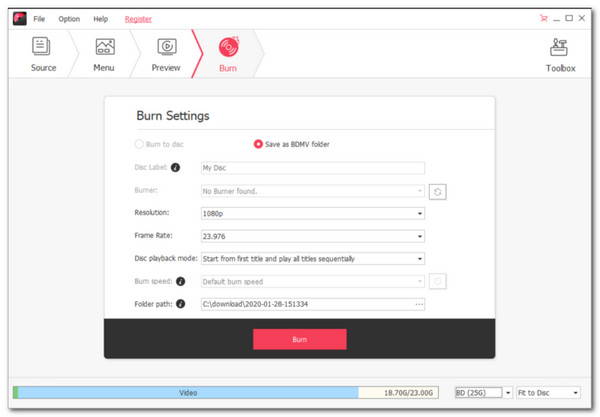The height and width of the screenshot is (417, 600).
Task: Open the Preview step icon
Action: [167, 47]
